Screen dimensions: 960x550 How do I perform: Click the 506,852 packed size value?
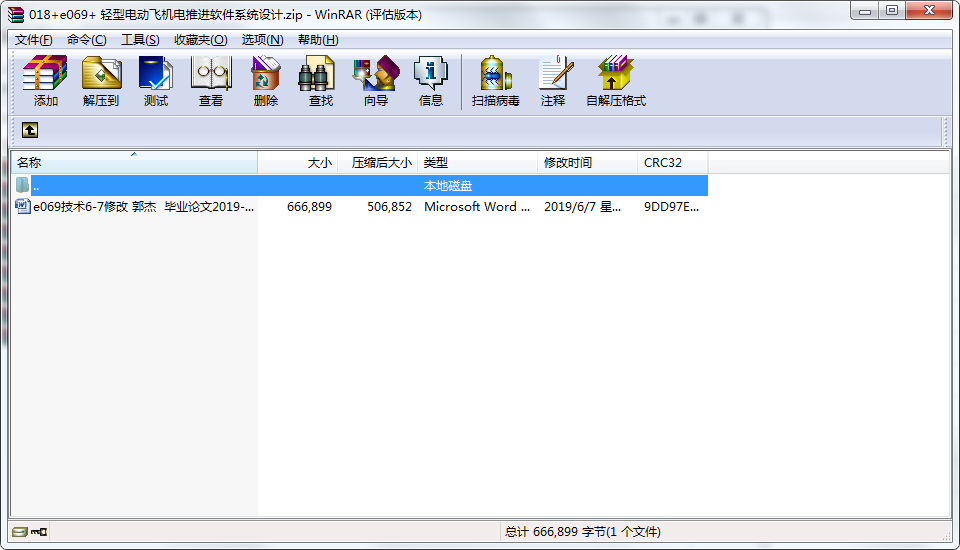point(389,207)
